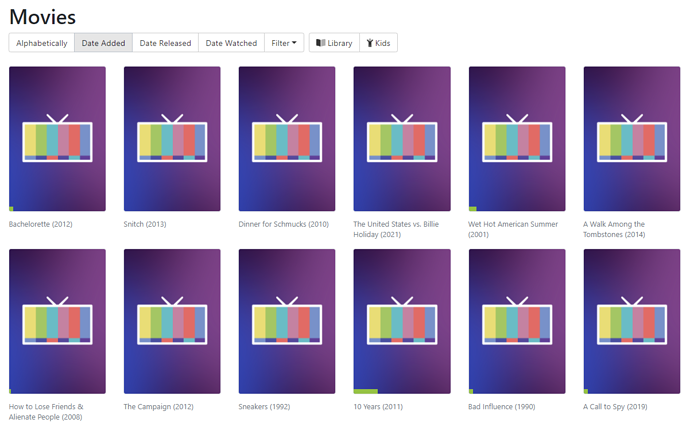Switch sorting to Date Watched
Image resolution: width=690 pixels, height=427 pixels.
231,43
